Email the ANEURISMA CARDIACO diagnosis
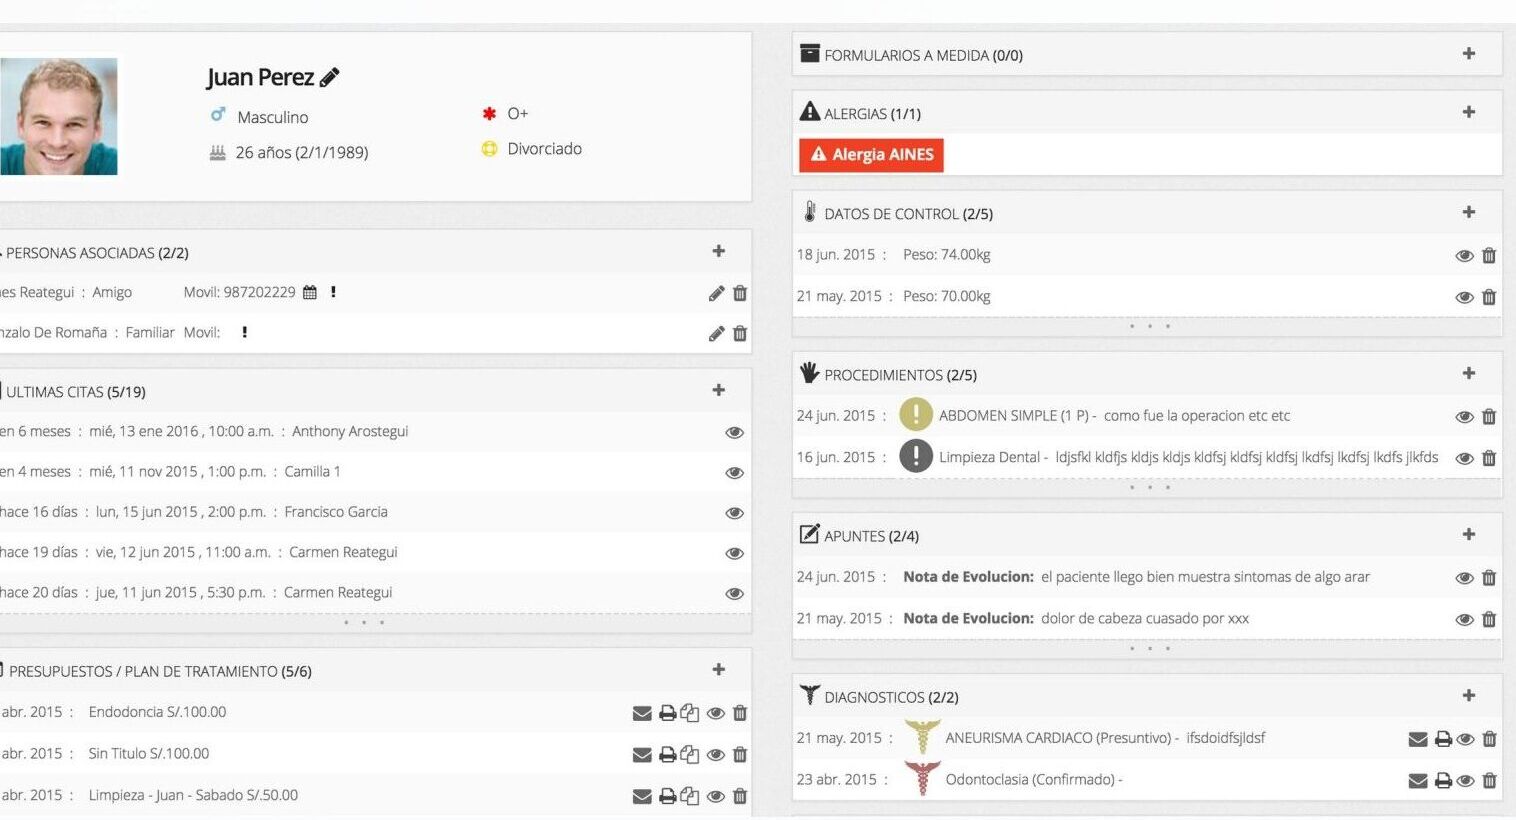1516x820 pixels. (1417, 739)
